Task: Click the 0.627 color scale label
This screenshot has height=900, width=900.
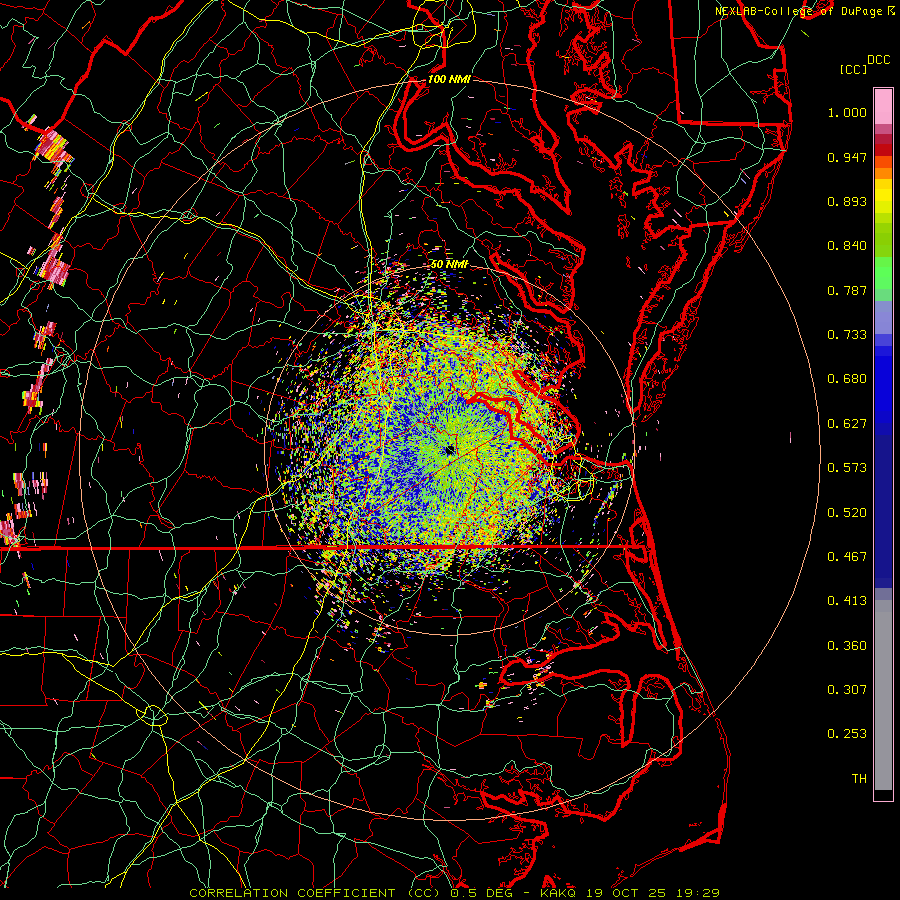Action: click(x=847, y=424)
